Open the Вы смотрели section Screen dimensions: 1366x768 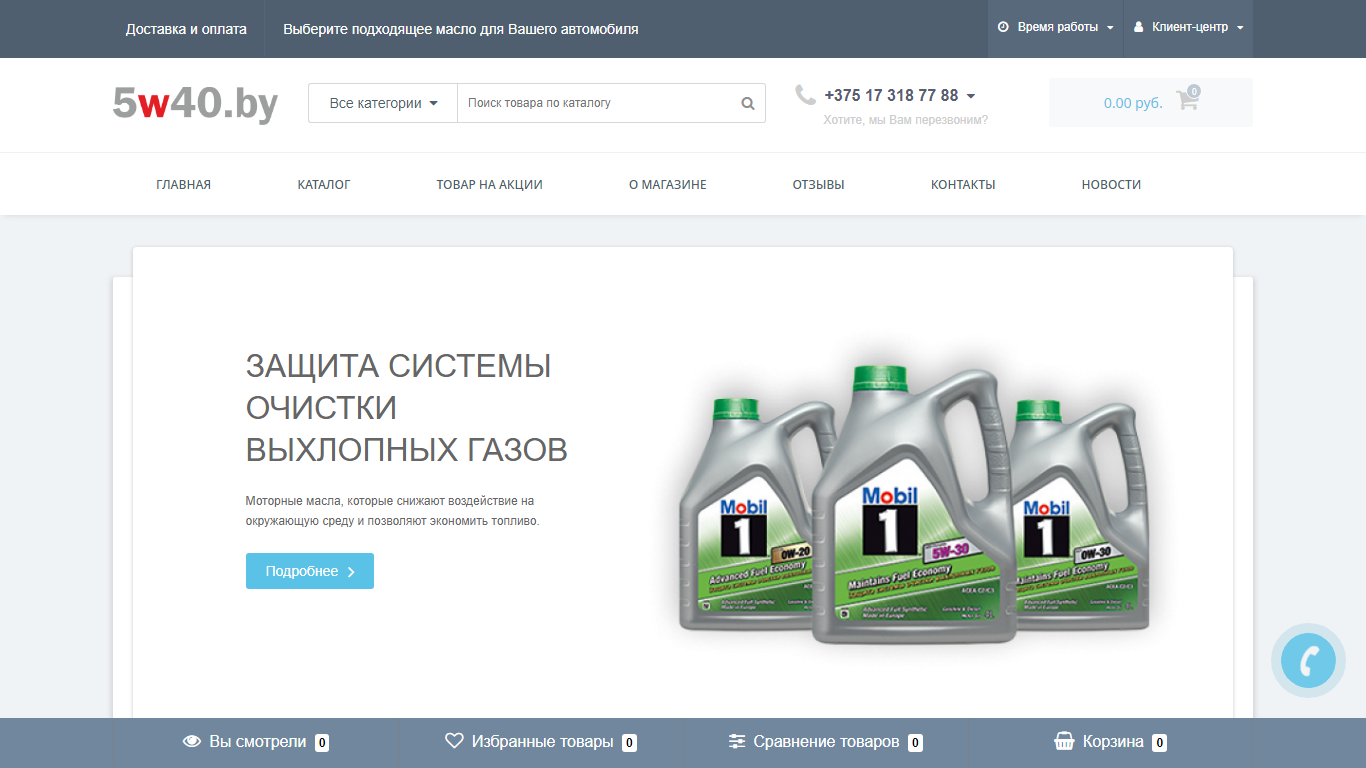[256, 742]
